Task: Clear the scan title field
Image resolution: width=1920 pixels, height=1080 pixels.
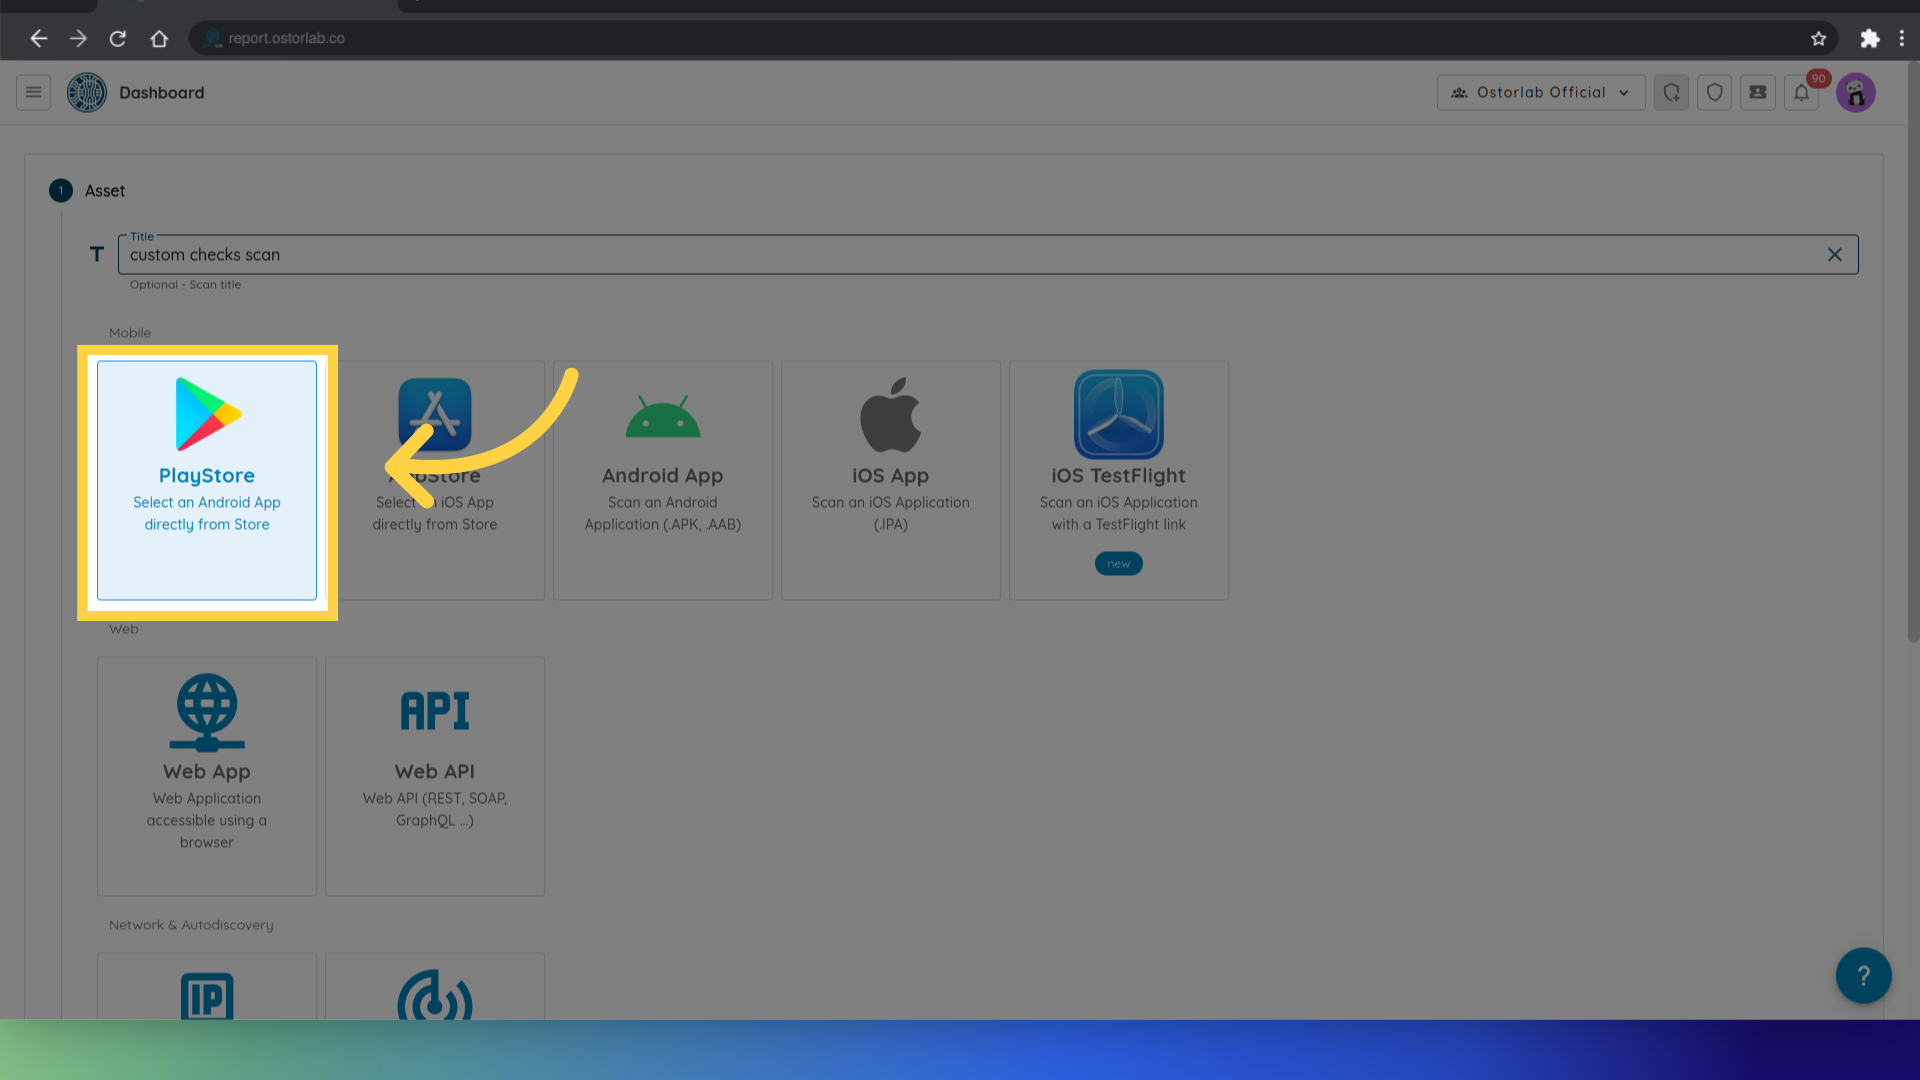Action: (1834, 255)
